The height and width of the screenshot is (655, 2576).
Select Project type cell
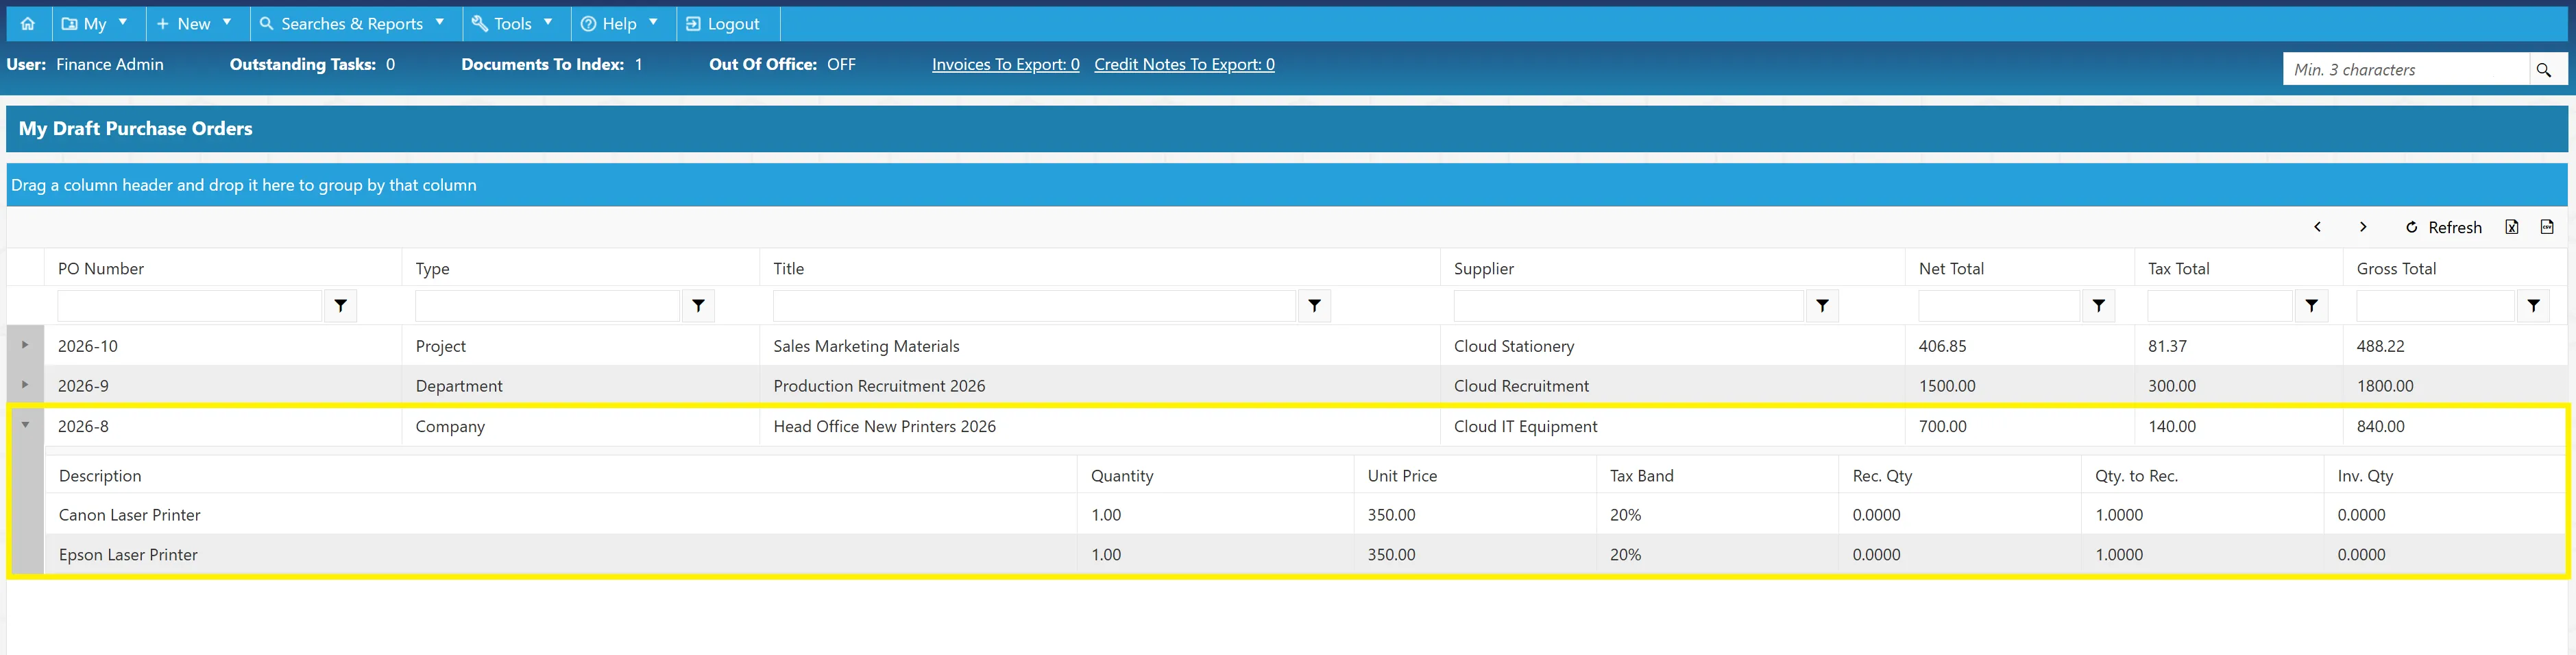tap(580, 346)
